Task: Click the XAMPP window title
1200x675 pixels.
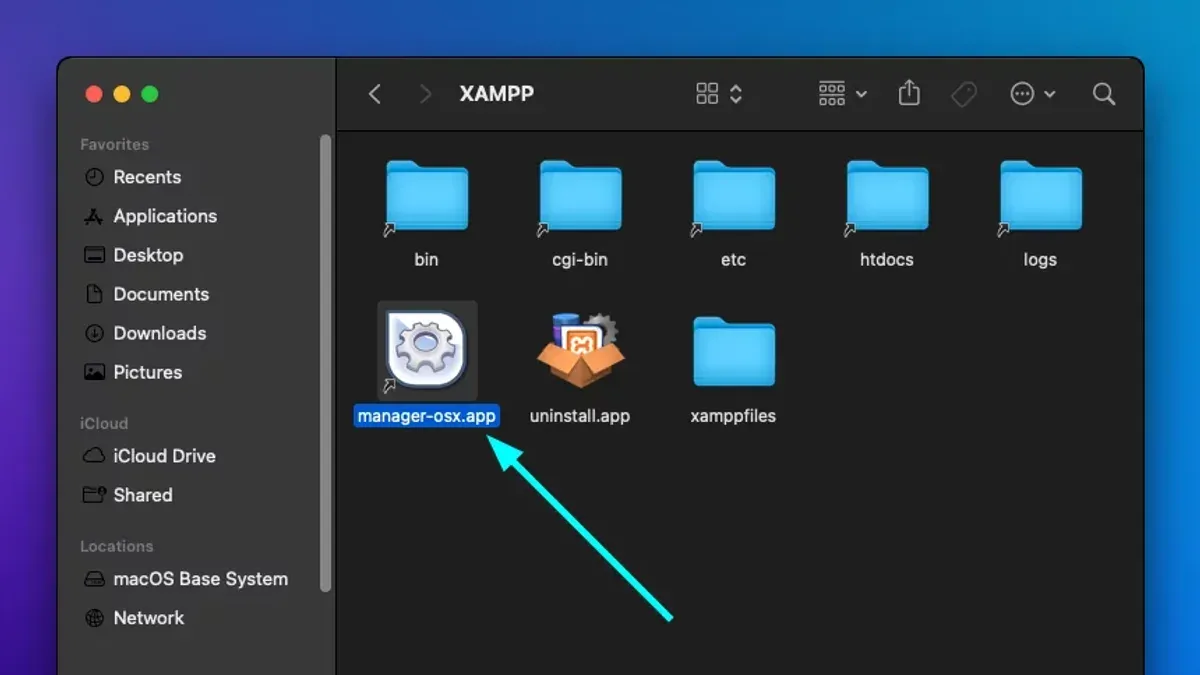Action: [x=497, y=94]
